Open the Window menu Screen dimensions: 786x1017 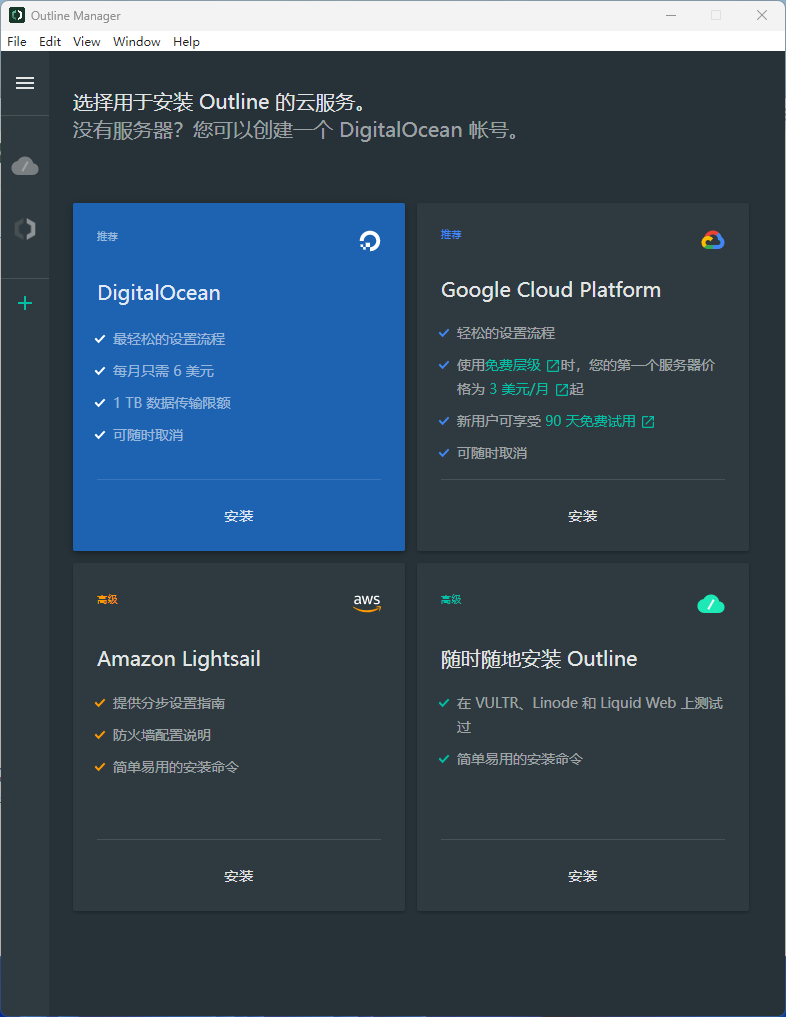point(137,42)
